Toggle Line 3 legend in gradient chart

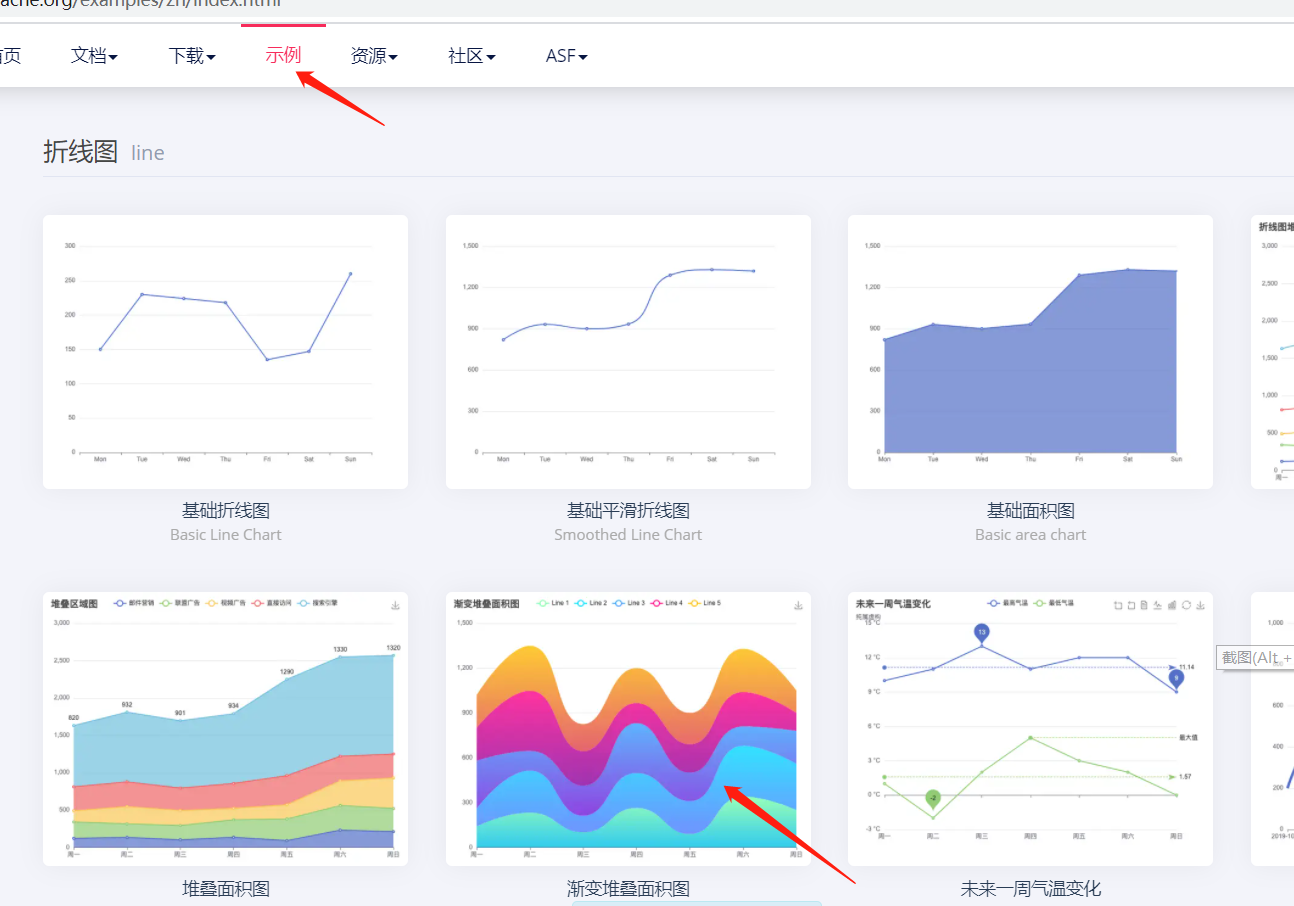(x=628, y=603)
